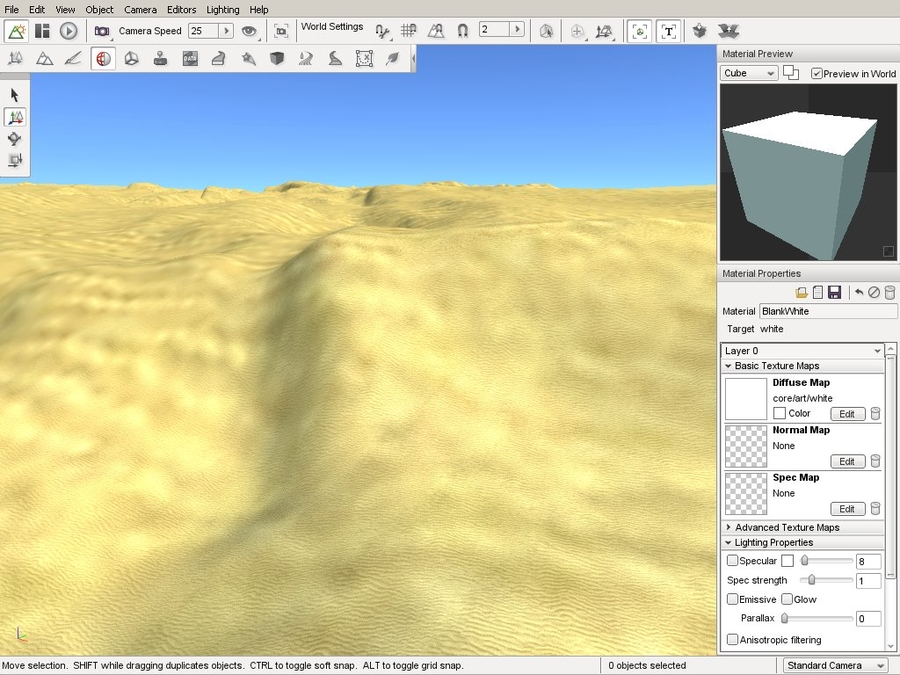This screenshot has height=675, width=900.
Task: Enable the Preview in World checkbox
Action: [x=817, y=73]
